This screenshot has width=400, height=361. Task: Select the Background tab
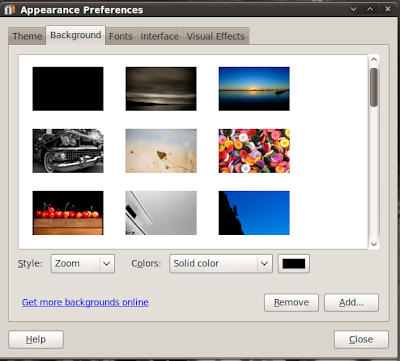tap(76, 35)
